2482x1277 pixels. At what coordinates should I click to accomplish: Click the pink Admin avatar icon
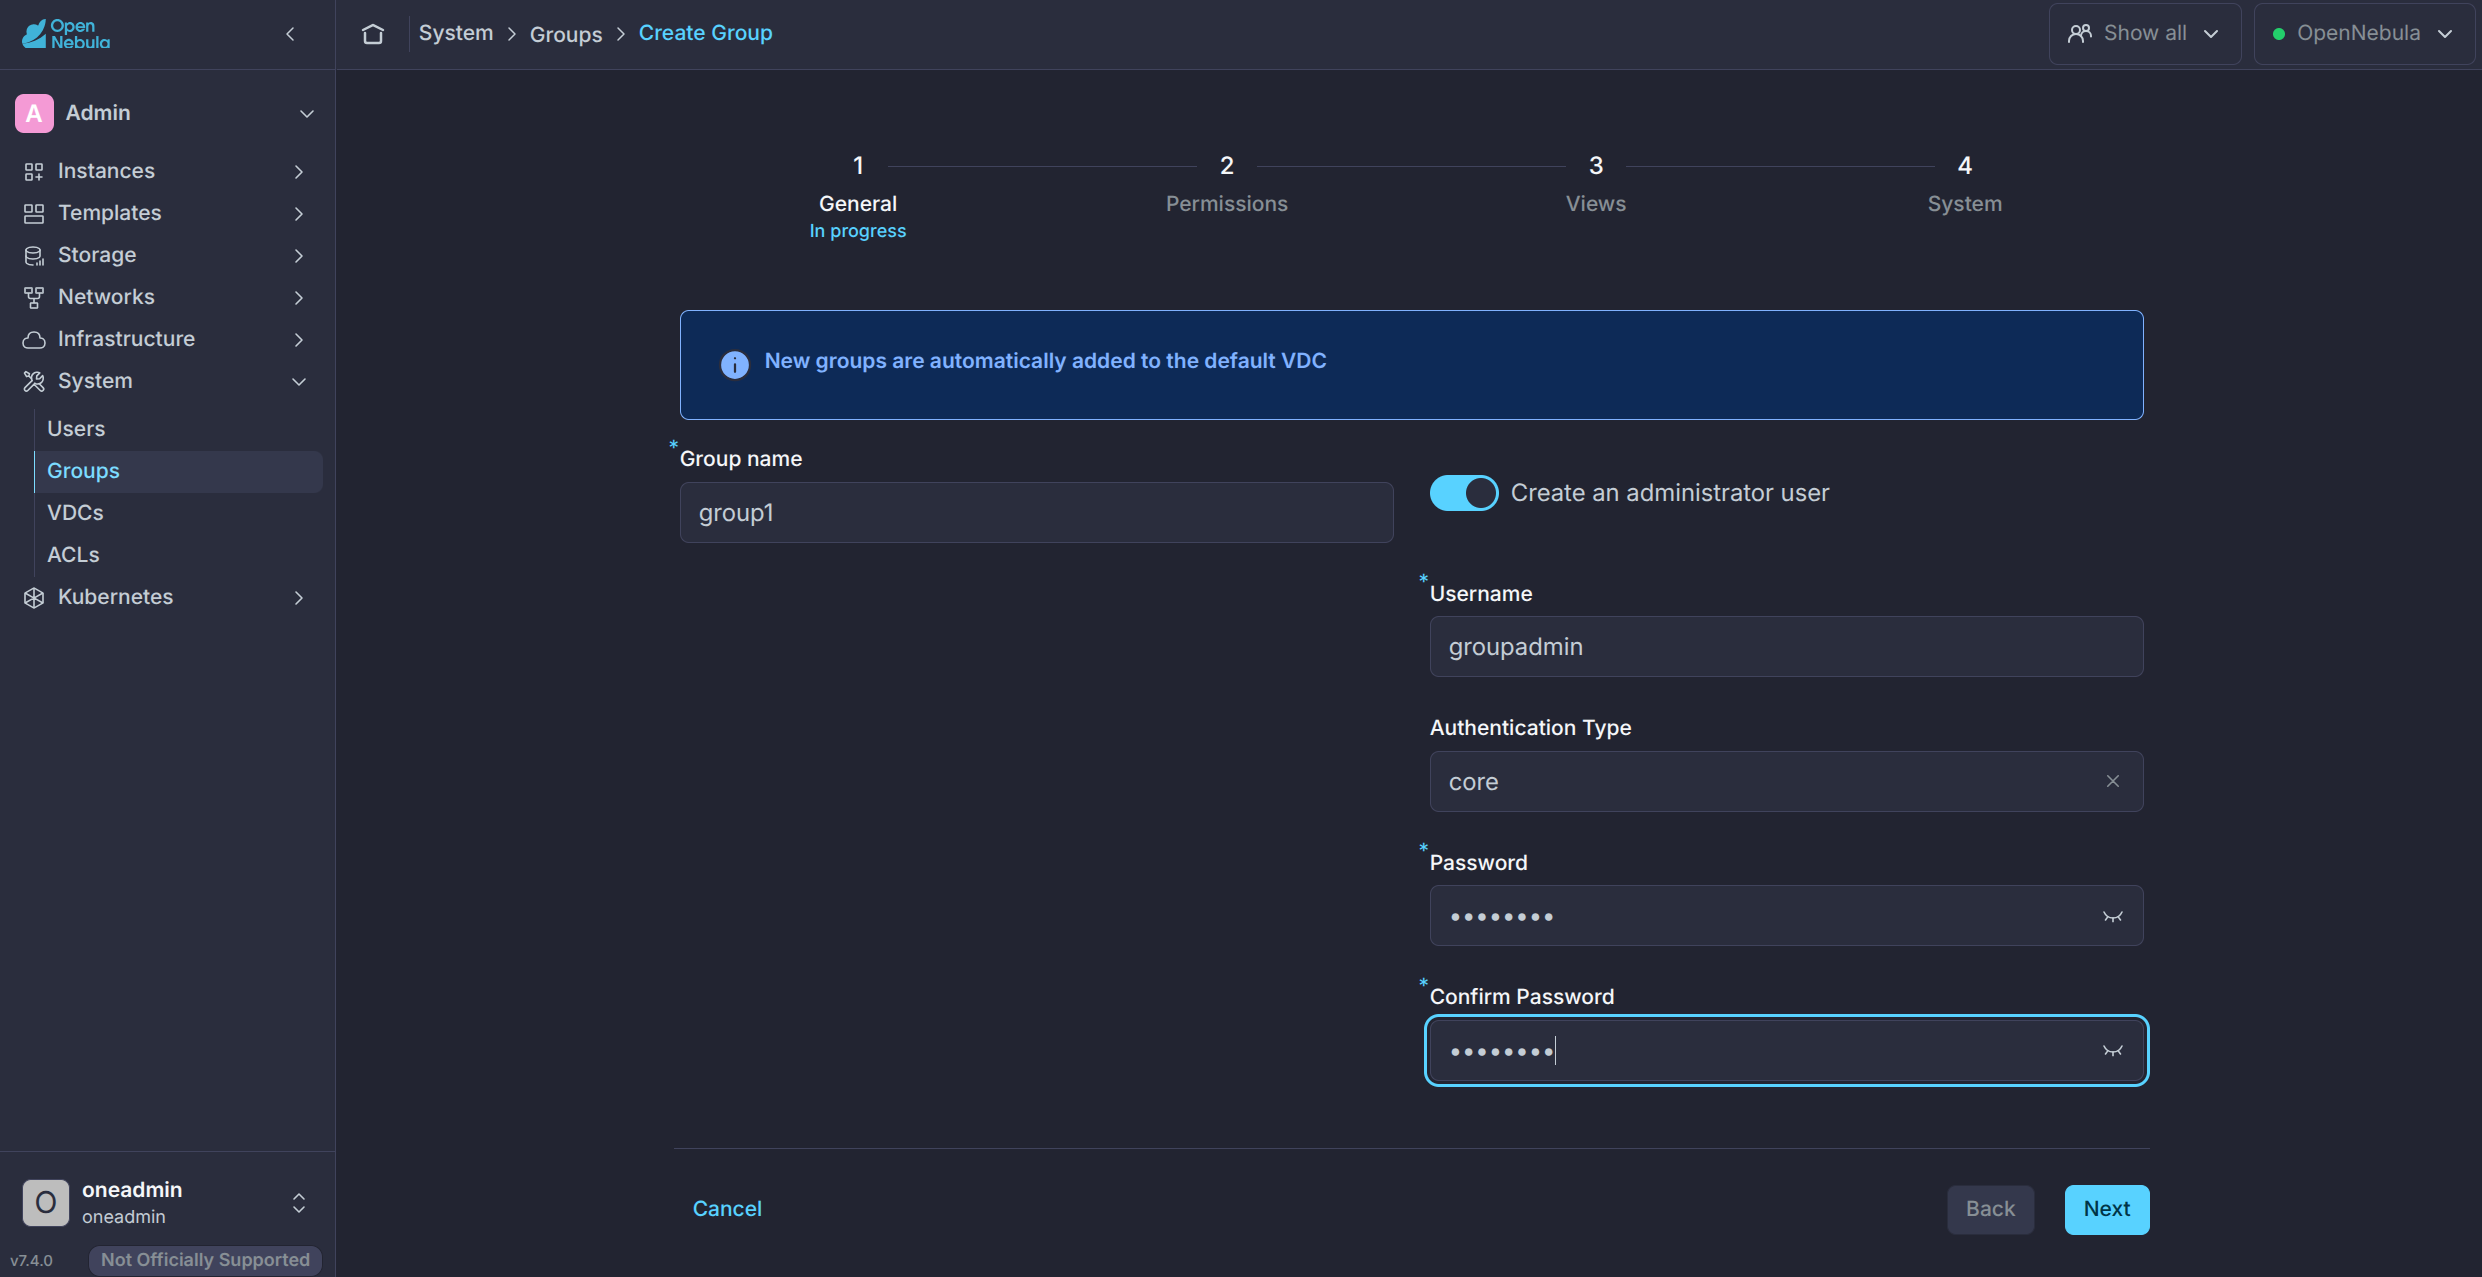pyautogui.click(x=34, y=113)
